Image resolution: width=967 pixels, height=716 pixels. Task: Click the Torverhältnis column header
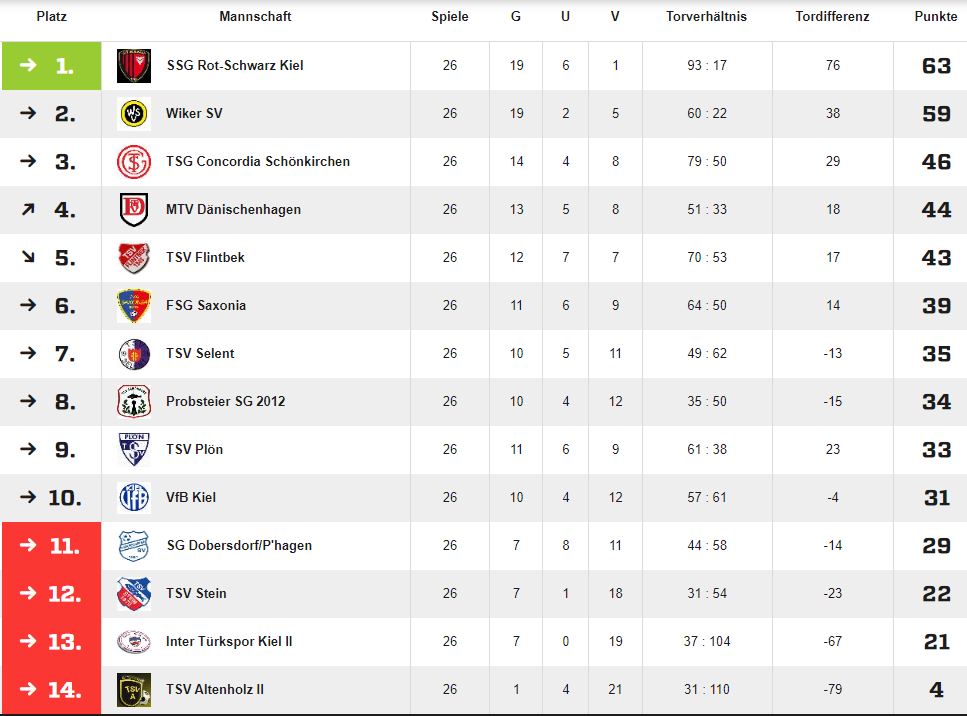pos(706,17)
